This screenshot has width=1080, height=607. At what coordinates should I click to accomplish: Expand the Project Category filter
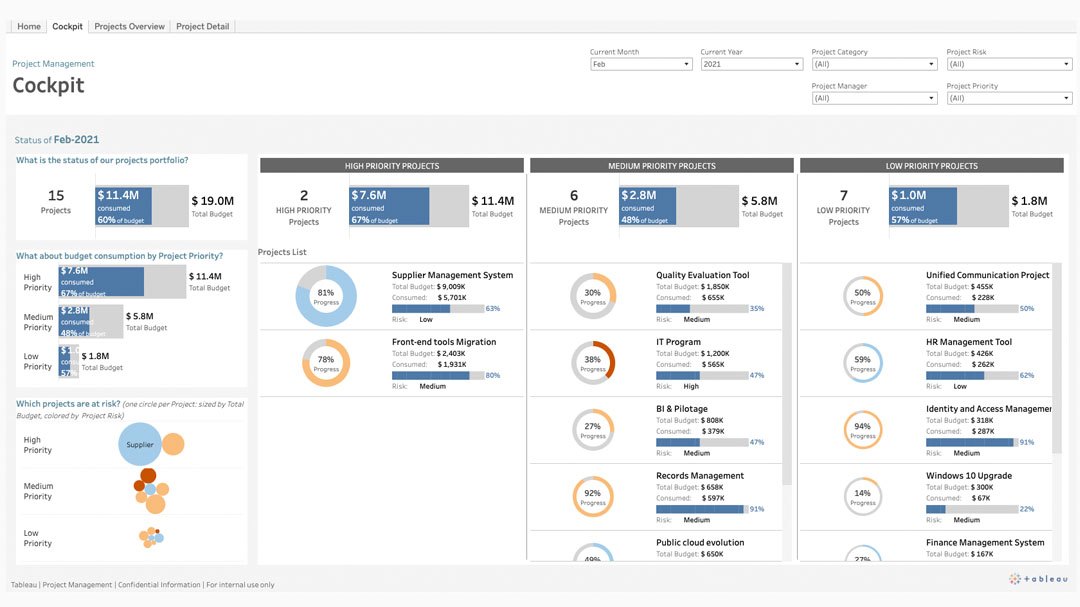click(874, 64)
